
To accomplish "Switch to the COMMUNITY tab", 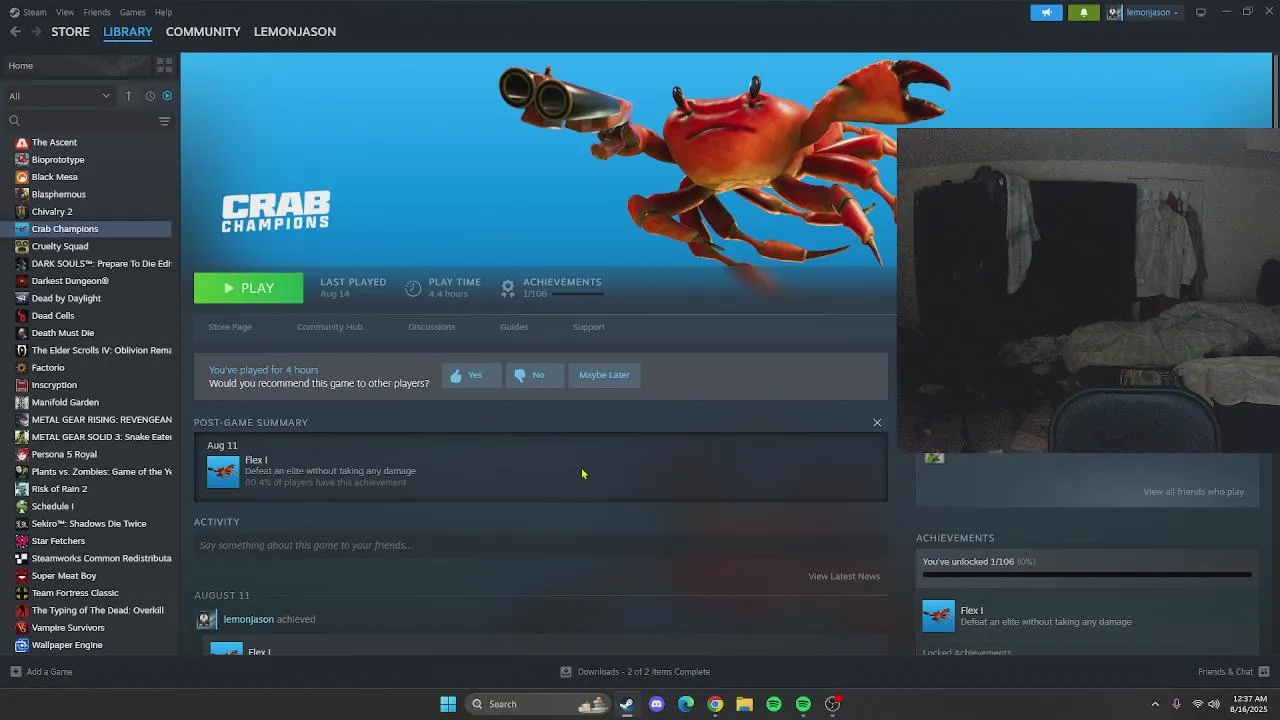I will pyautogui.click(x=203, y=31).
